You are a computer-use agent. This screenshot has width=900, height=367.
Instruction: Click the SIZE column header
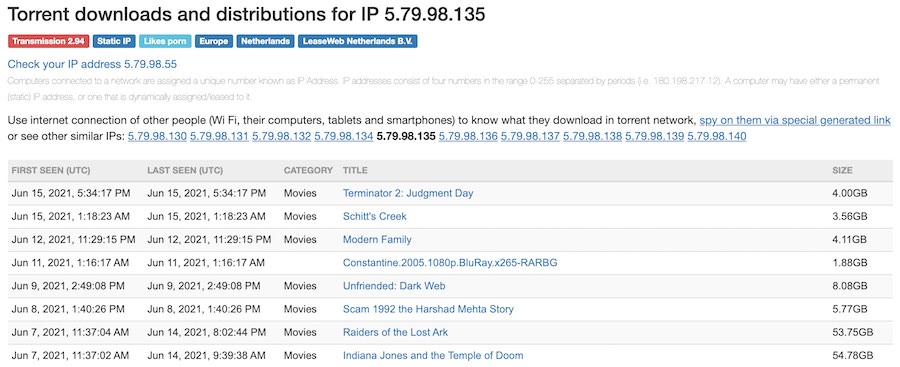click(843, 171)
